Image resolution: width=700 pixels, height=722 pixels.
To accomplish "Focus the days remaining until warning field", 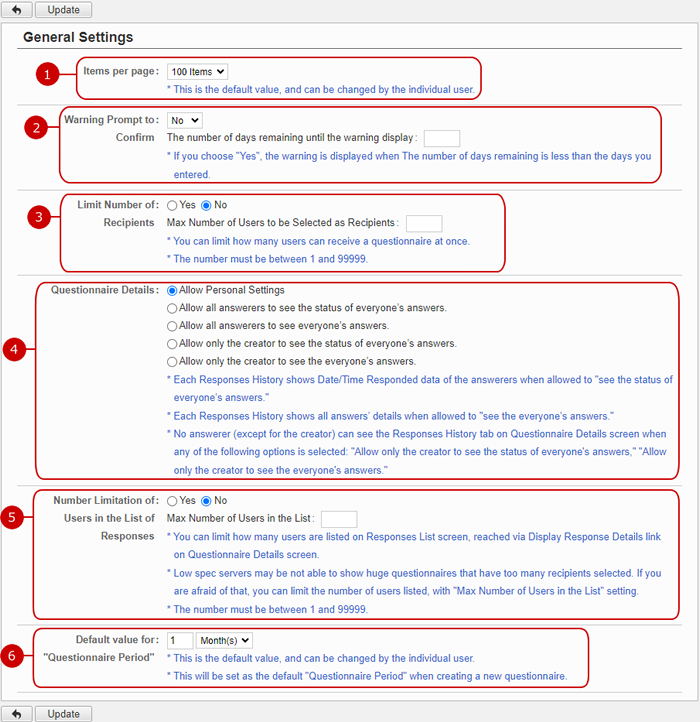I will pyautogui.click(x=442, y=138).
